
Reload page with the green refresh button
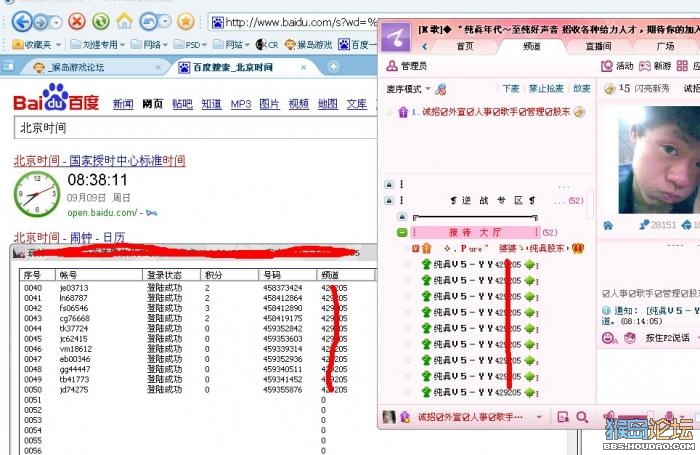[101, 21]
